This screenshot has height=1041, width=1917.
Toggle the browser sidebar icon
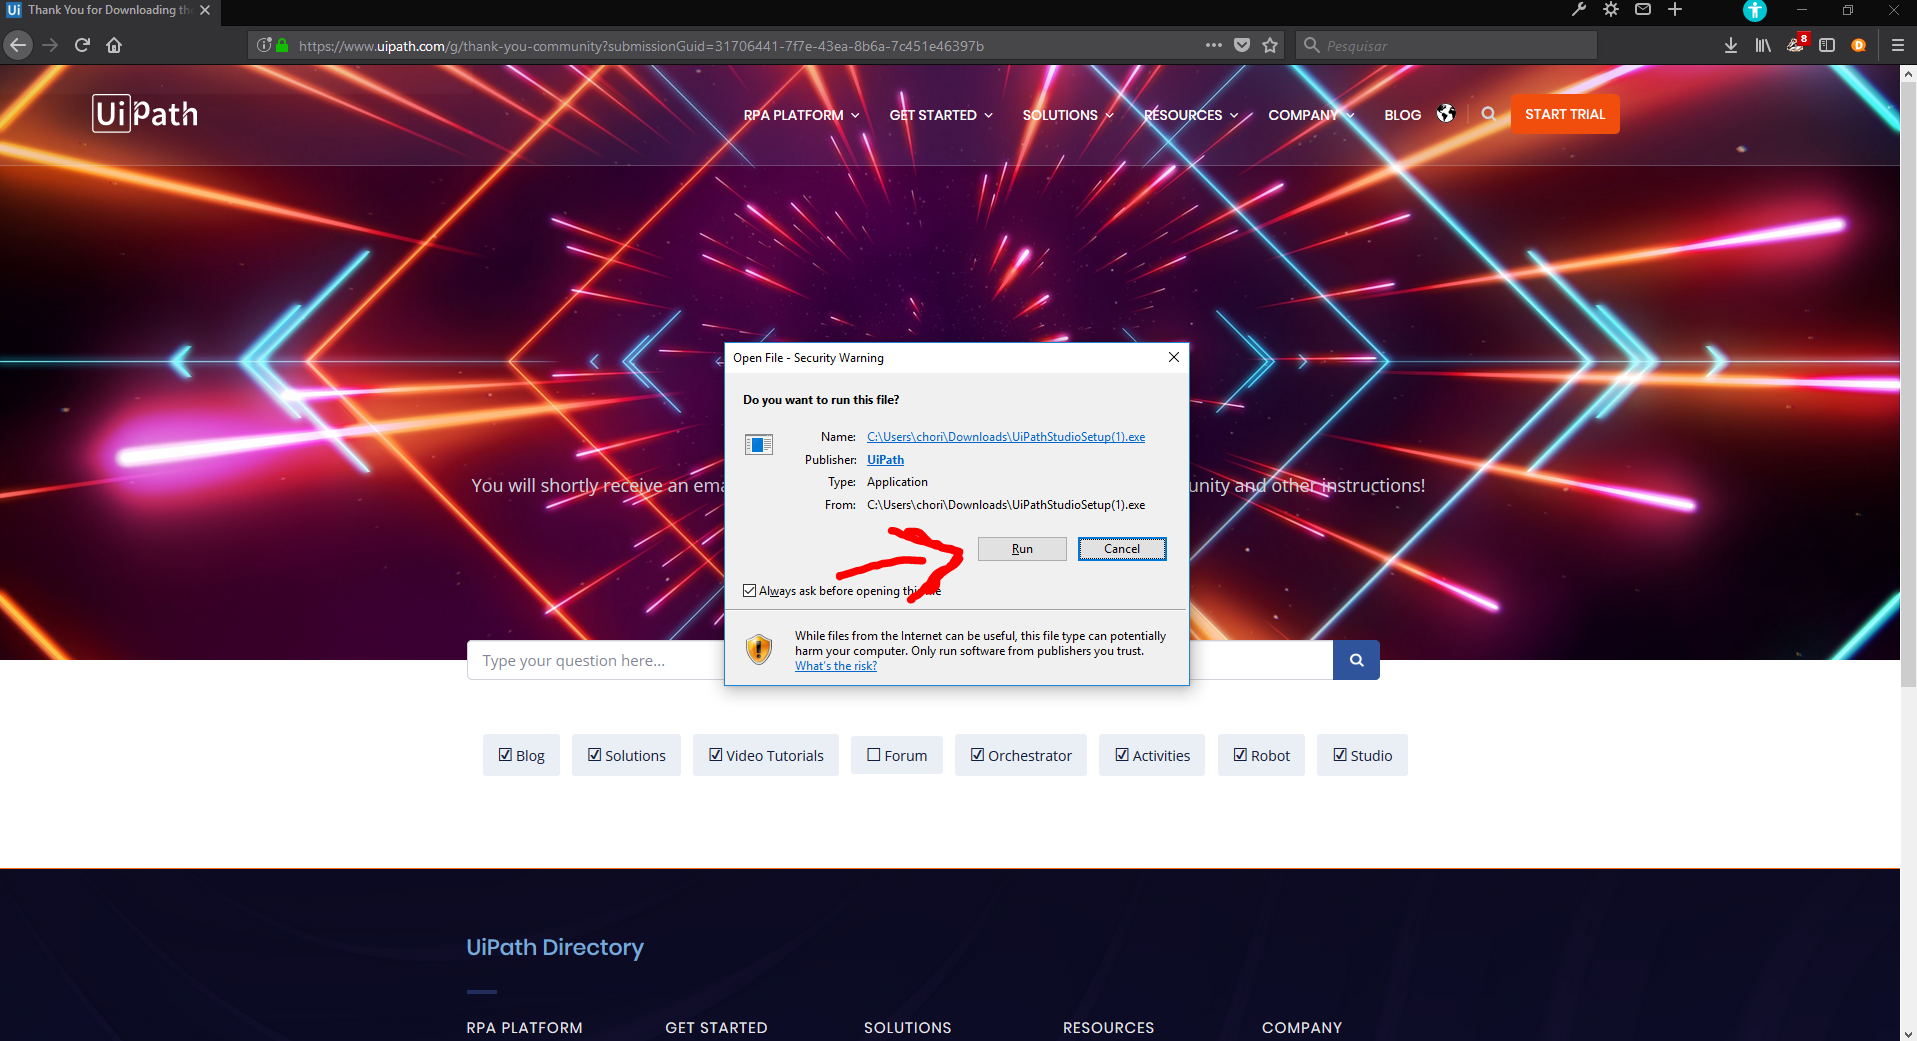click(x=1827, y=45)
